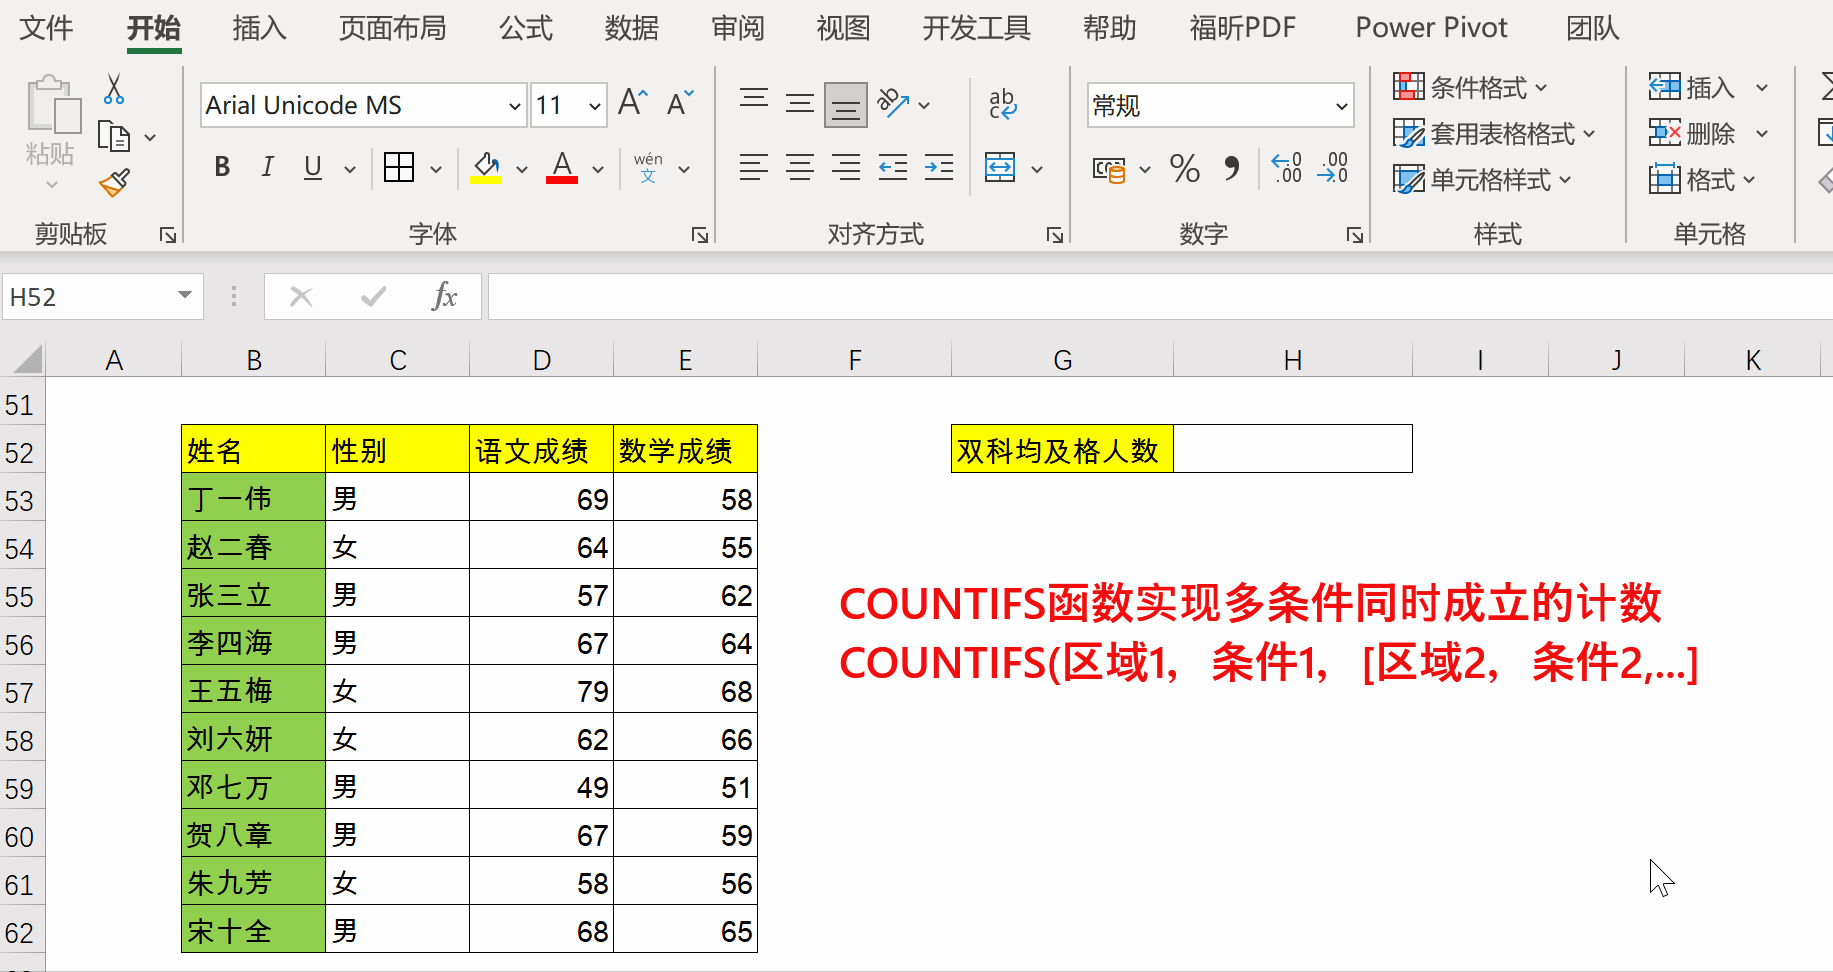This screenshot has height=972, width=1833.
Task: Toggle underline formatting
Action: point(311,167)
